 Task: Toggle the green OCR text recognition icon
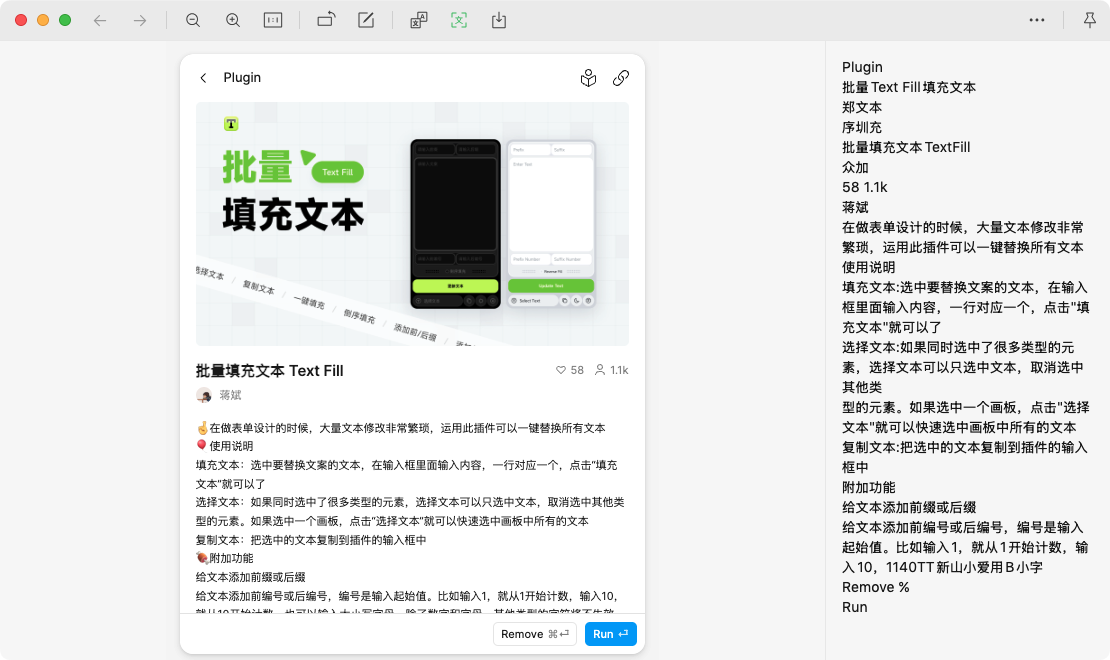coord(459,21)
